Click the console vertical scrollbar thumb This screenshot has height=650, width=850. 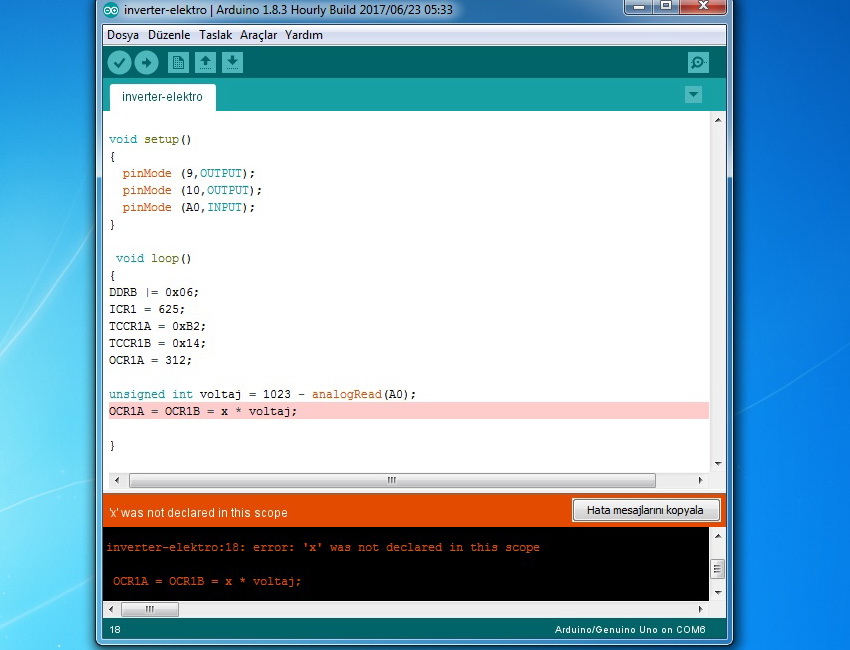pyautogui.click(x=717, y=569)
